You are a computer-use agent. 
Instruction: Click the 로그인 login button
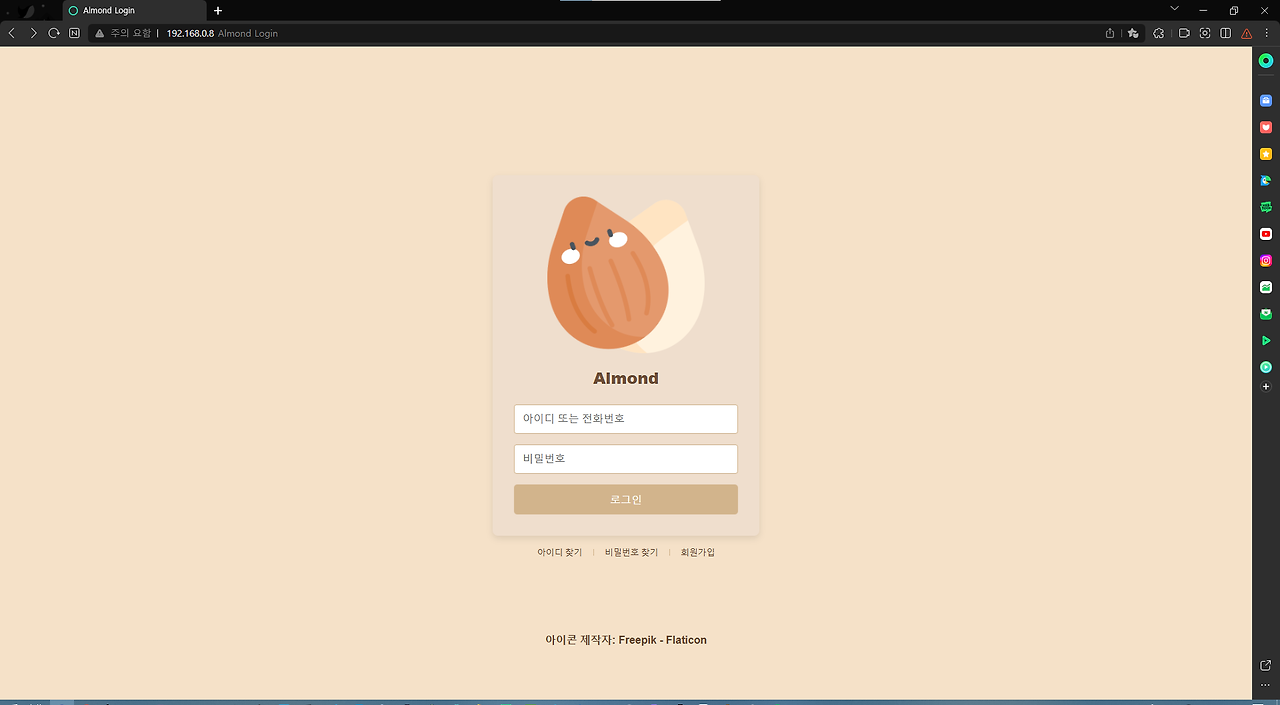pos(626,499)
